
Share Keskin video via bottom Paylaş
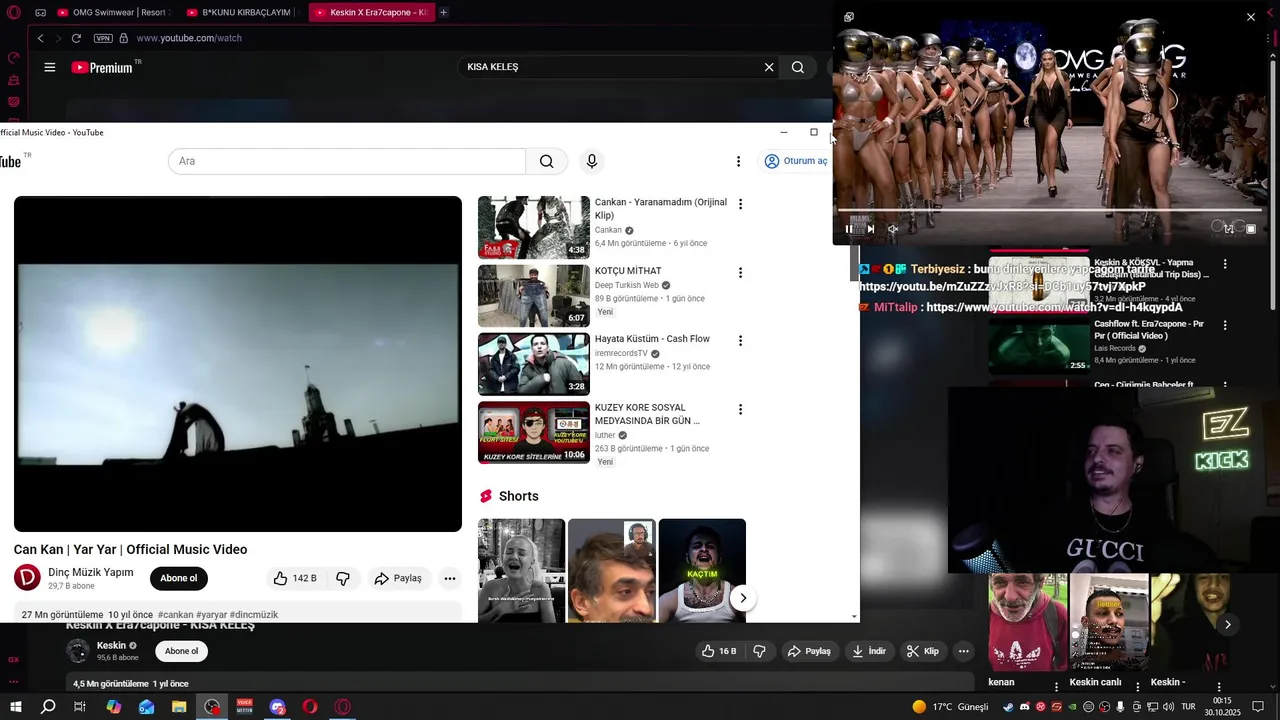[809, 651]
